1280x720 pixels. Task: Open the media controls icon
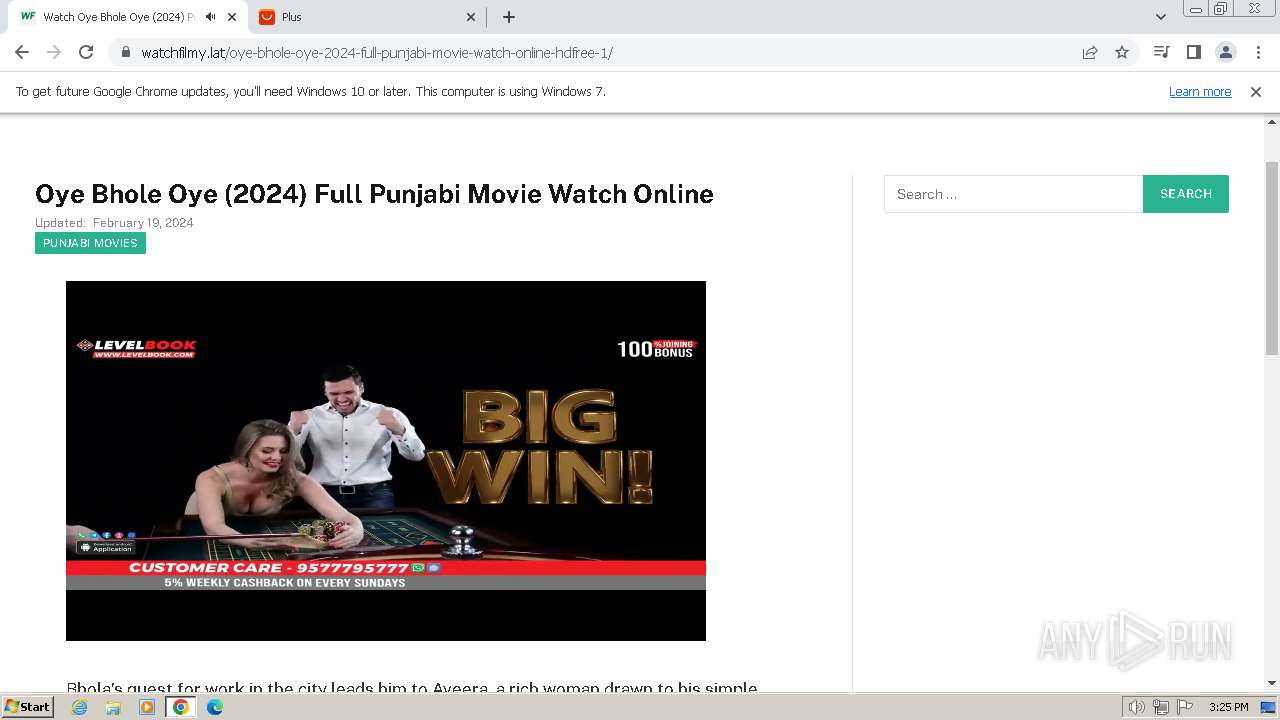click(1161, 52)
